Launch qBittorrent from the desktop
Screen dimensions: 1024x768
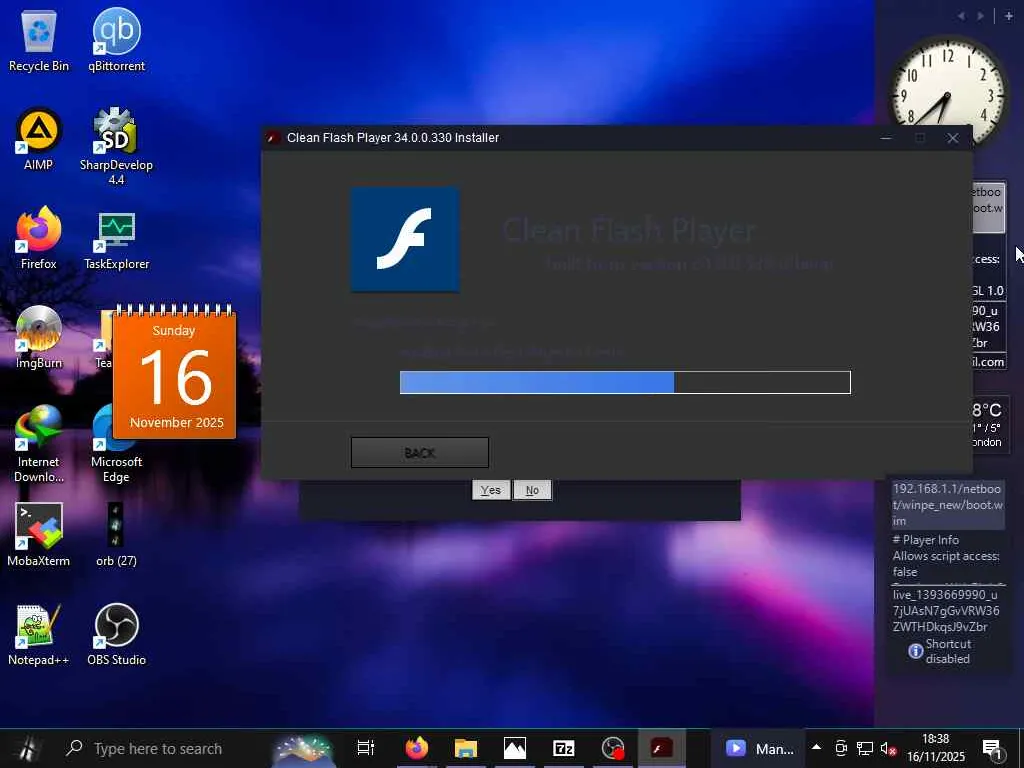pos(116,40)
